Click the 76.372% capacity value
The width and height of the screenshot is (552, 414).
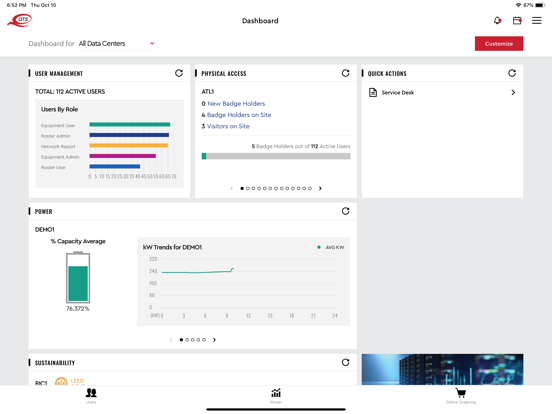tap(78, 309)
